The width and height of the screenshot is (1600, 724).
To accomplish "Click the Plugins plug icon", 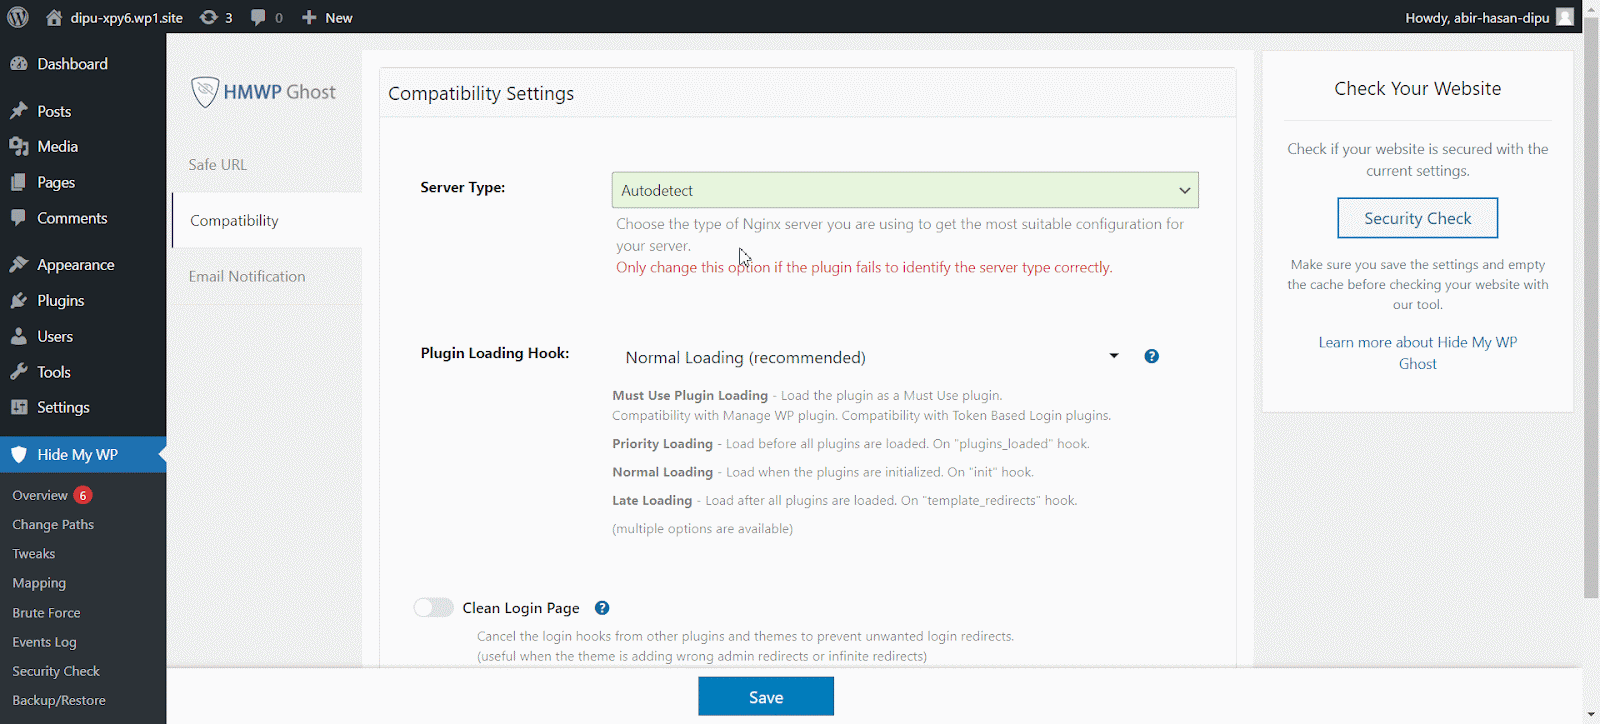I will 19,301.
